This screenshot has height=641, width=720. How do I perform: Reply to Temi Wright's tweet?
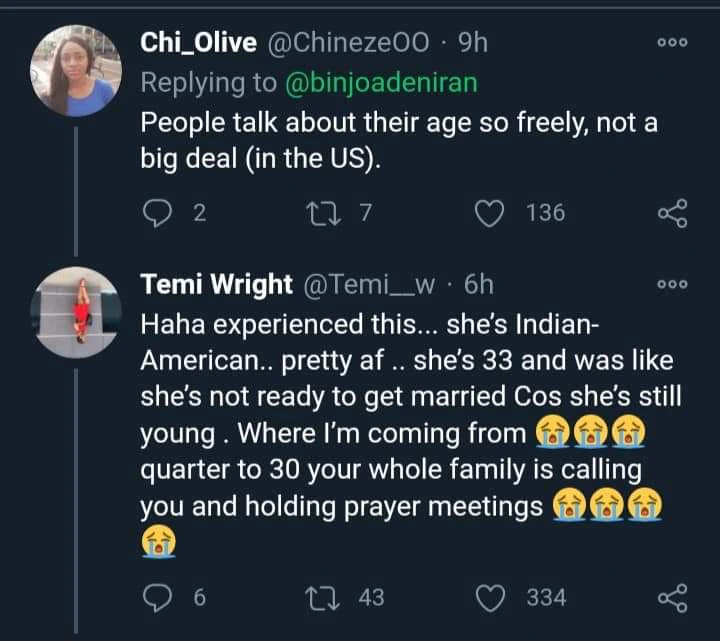point(157,597)
